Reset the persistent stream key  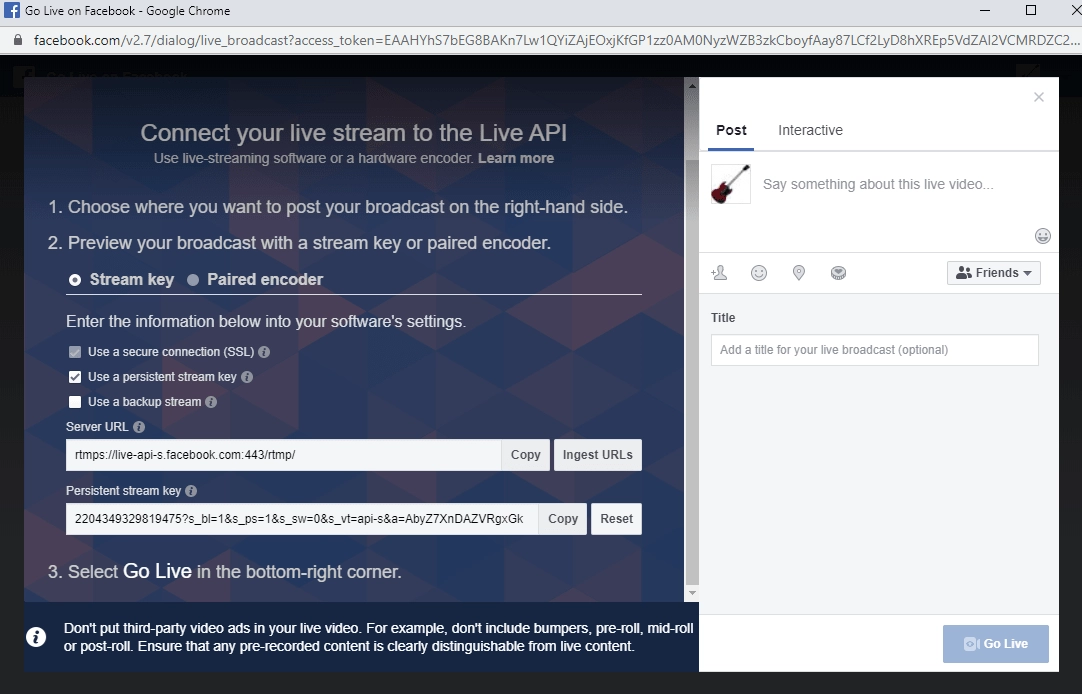point(616,519)
